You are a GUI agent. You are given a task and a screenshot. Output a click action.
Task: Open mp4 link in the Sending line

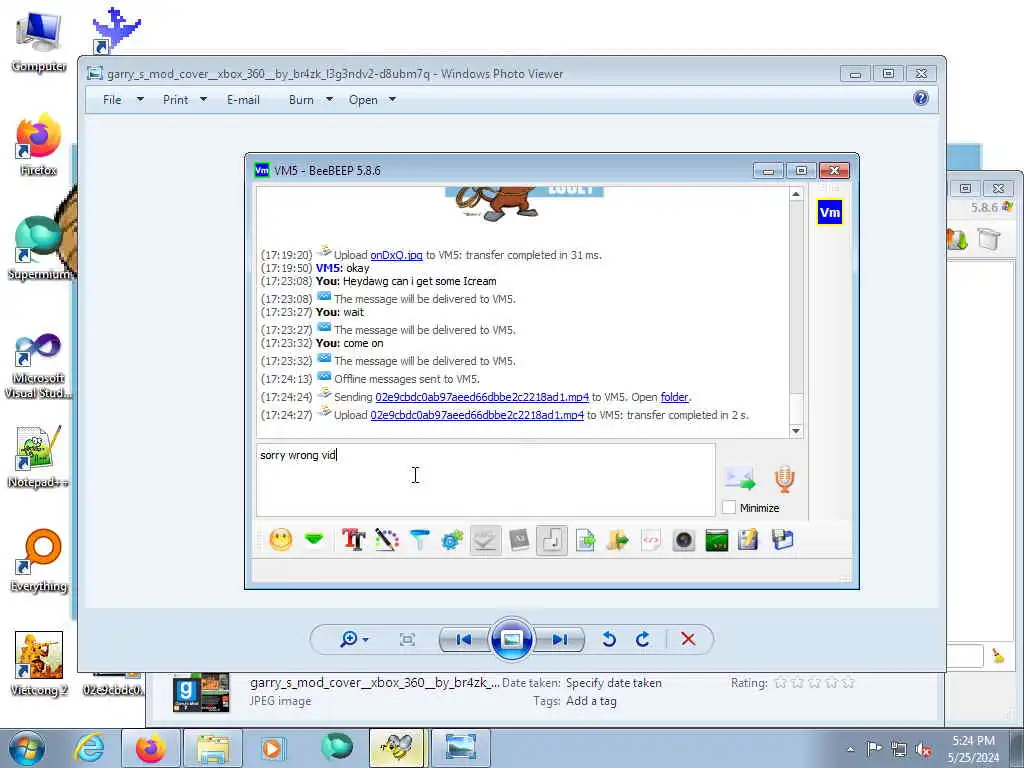(482, 397)
